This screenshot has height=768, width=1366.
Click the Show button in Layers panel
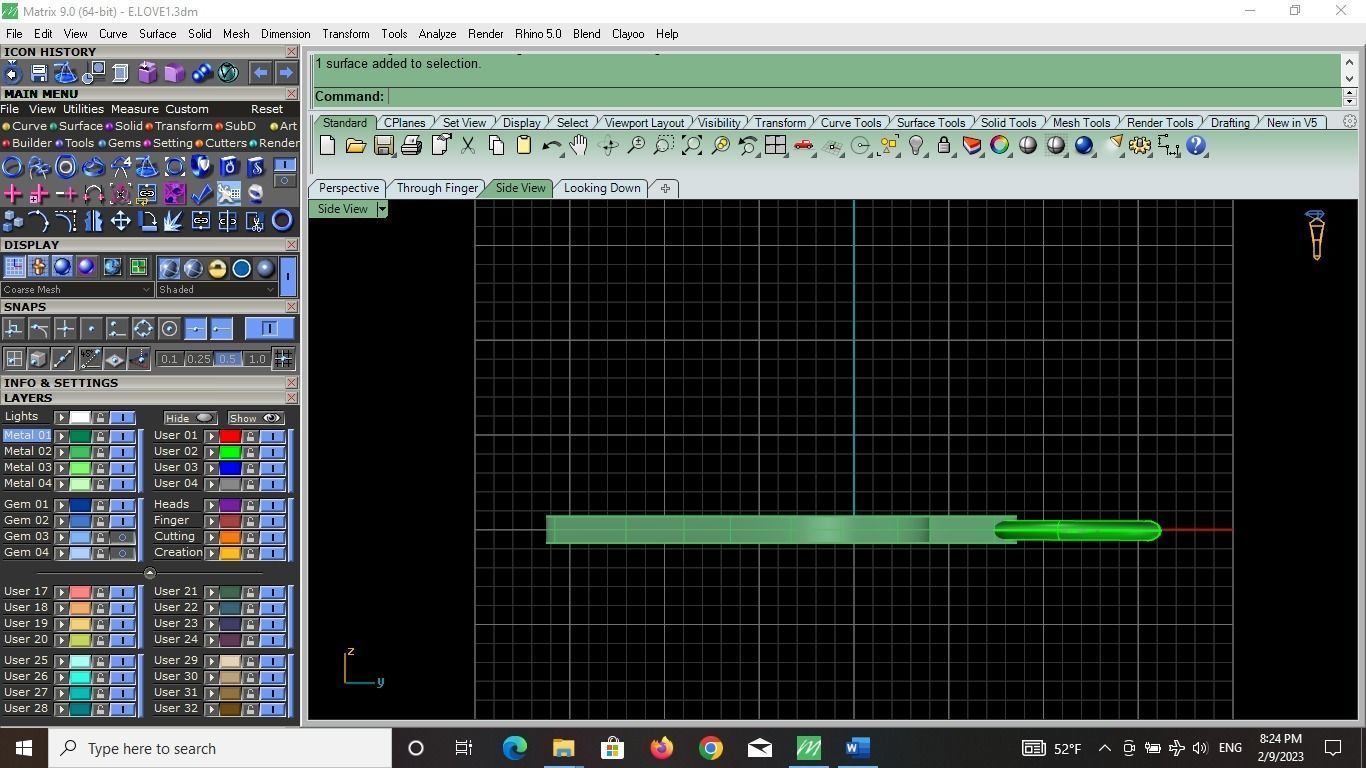click(255, 418)
